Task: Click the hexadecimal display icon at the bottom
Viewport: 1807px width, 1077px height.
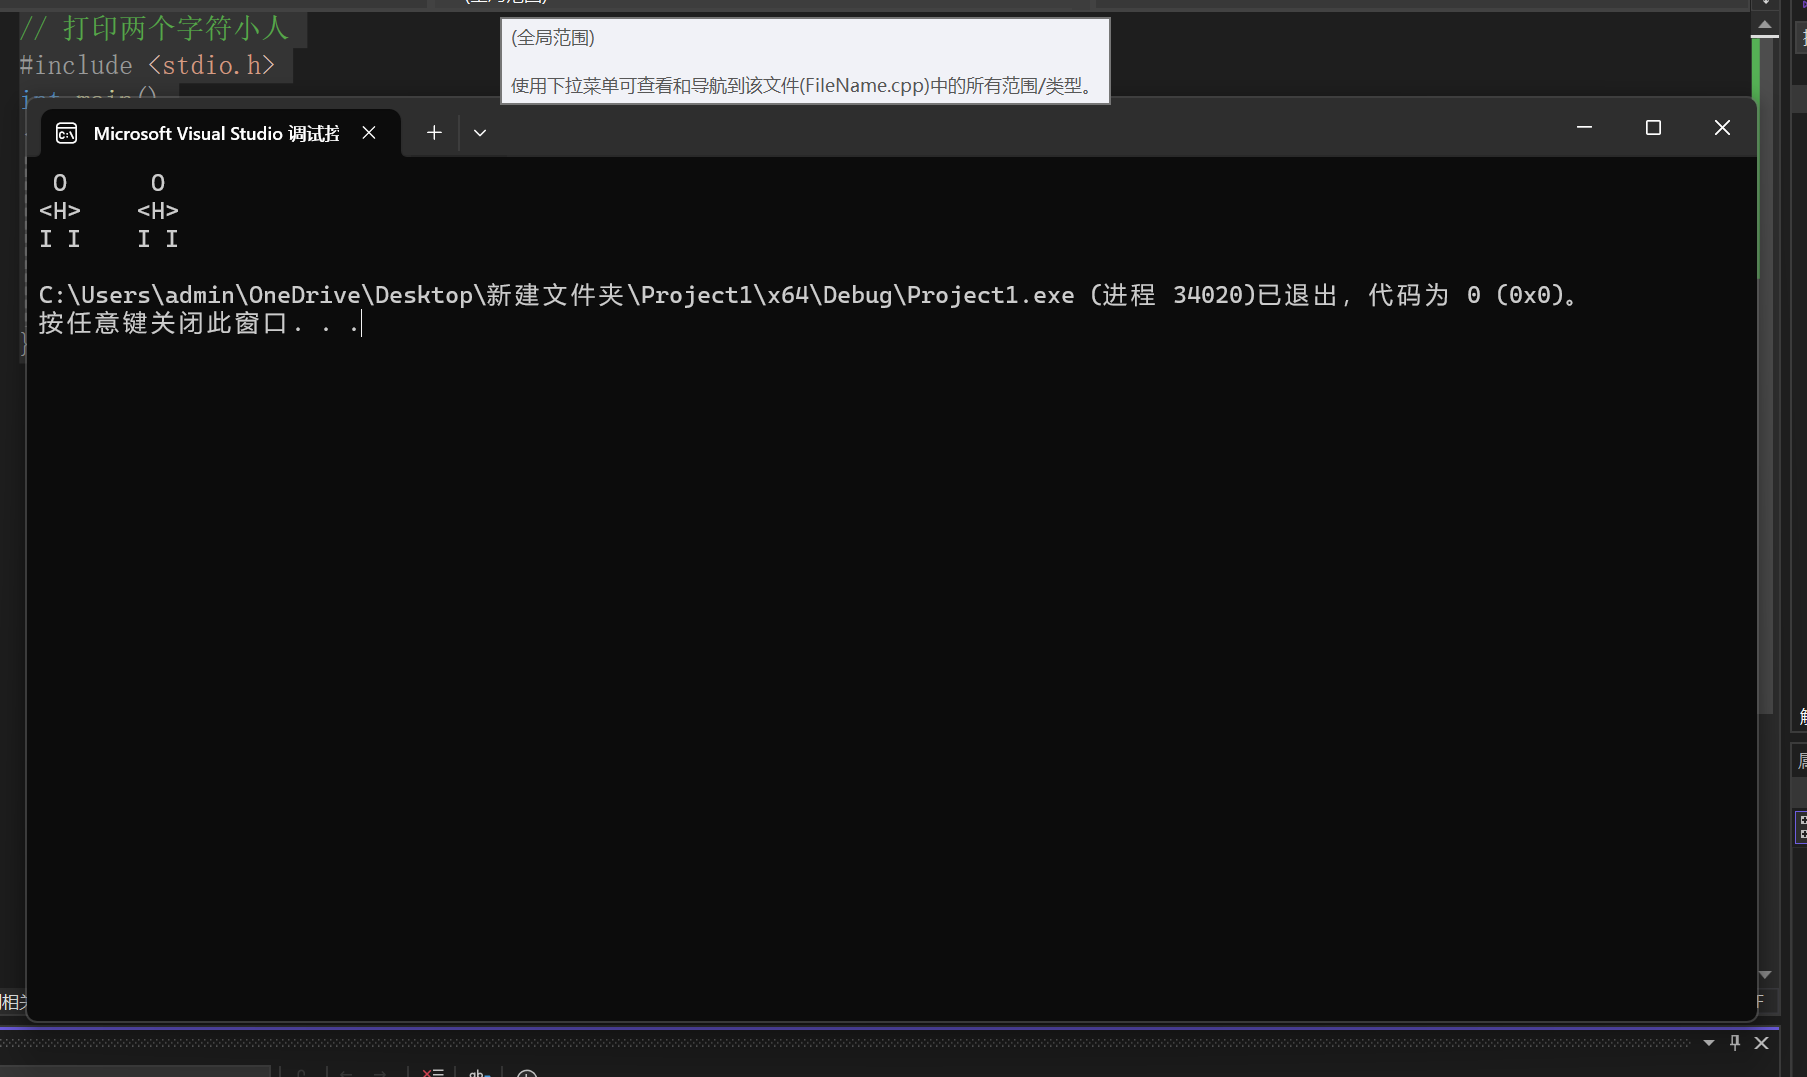Action: click(479, 1073)
